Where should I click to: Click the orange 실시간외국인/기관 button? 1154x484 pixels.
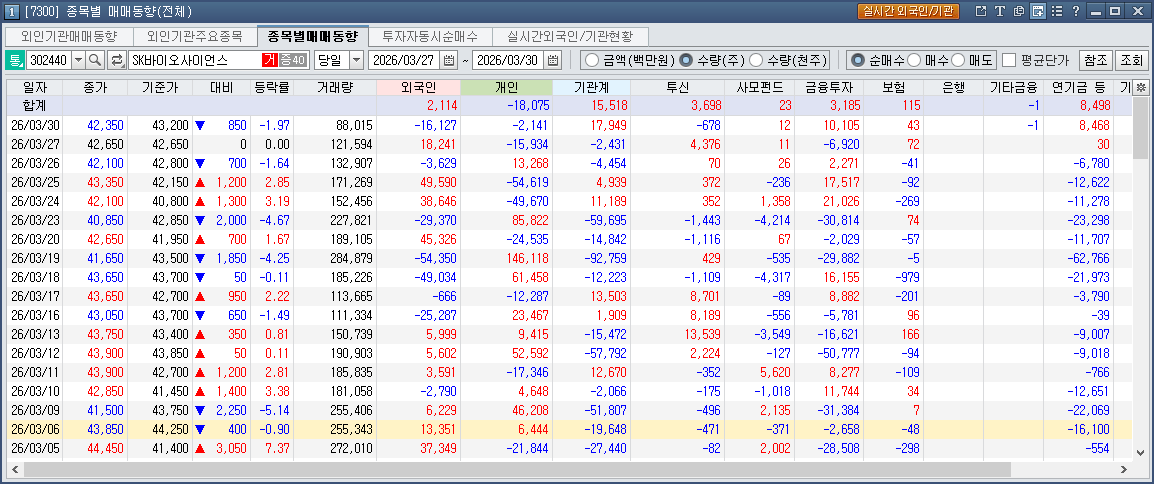coord(908,11)
